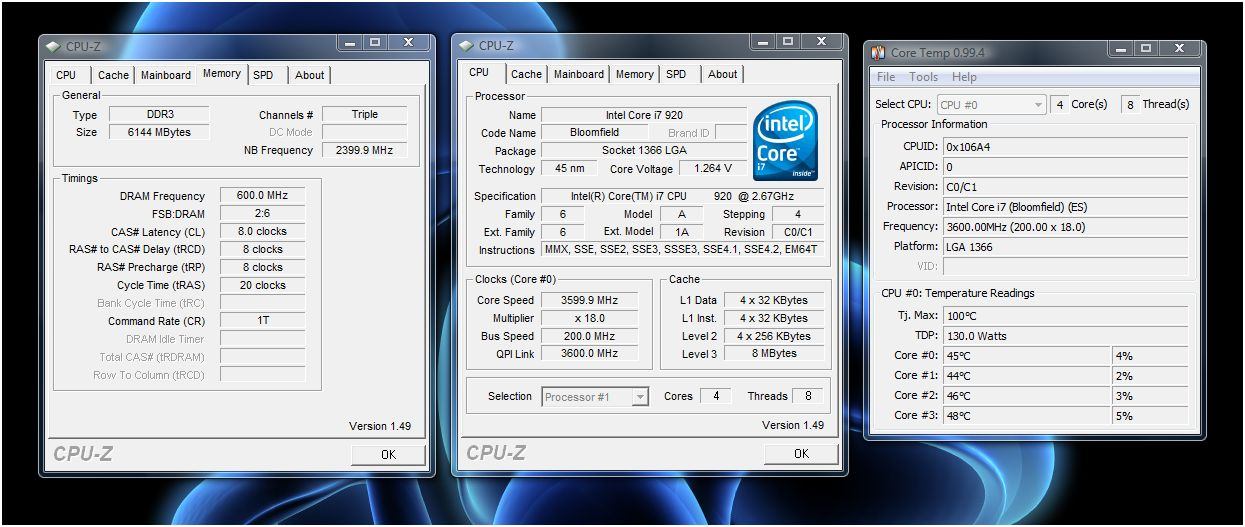Viewport: 1245px width, 527px height.
Task: Expand the Select CPU dropdown in Core Temp
Action: (x=1037, y=104)
